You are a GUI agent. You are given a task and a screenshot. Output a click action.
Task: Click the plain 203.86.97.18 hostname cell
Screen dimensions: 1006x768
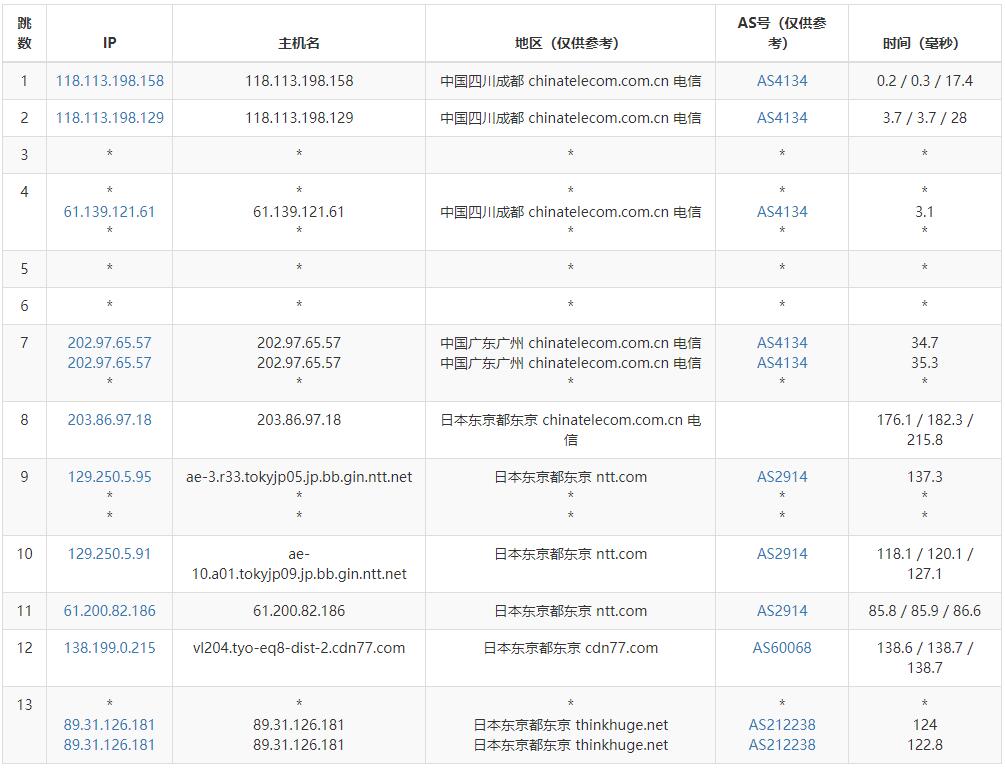point(299,420)
